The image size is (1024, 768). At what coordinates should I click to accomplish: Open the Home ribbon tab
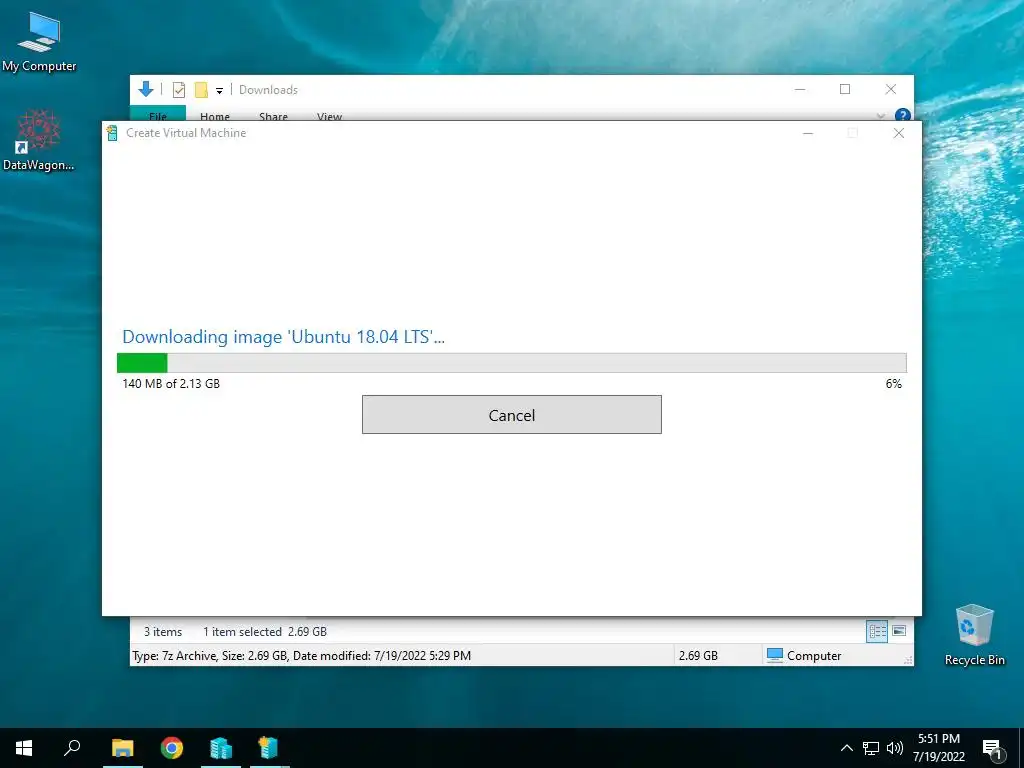(x=215, y=116)
